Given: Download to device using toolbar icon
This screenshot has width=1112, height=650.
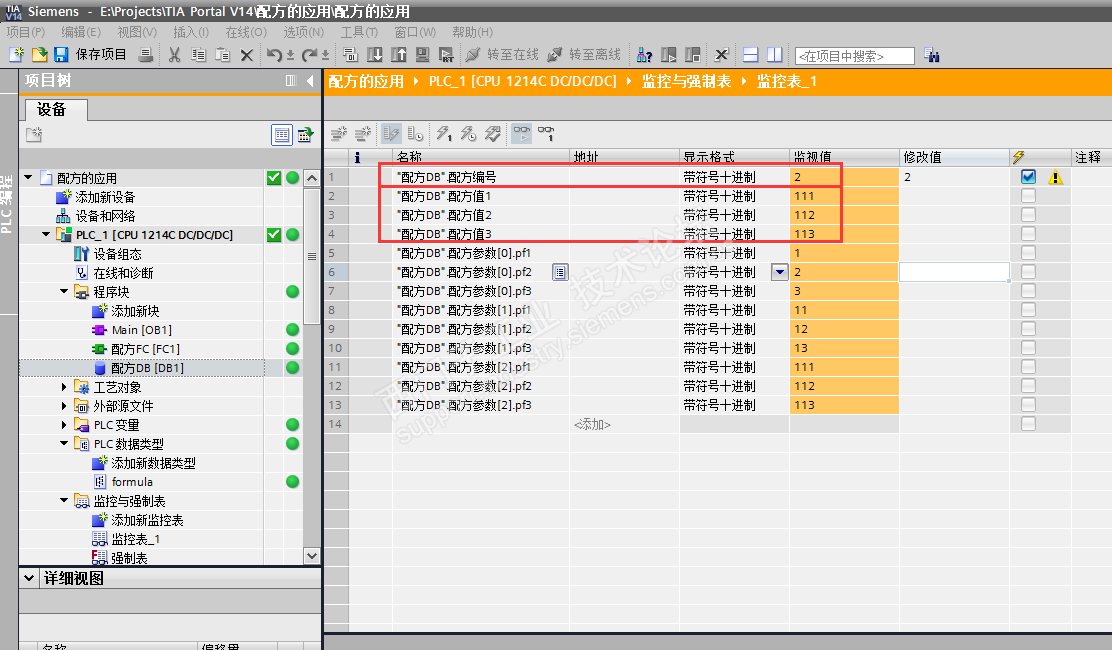Looking at the screenshot, I should pos(374,55).
